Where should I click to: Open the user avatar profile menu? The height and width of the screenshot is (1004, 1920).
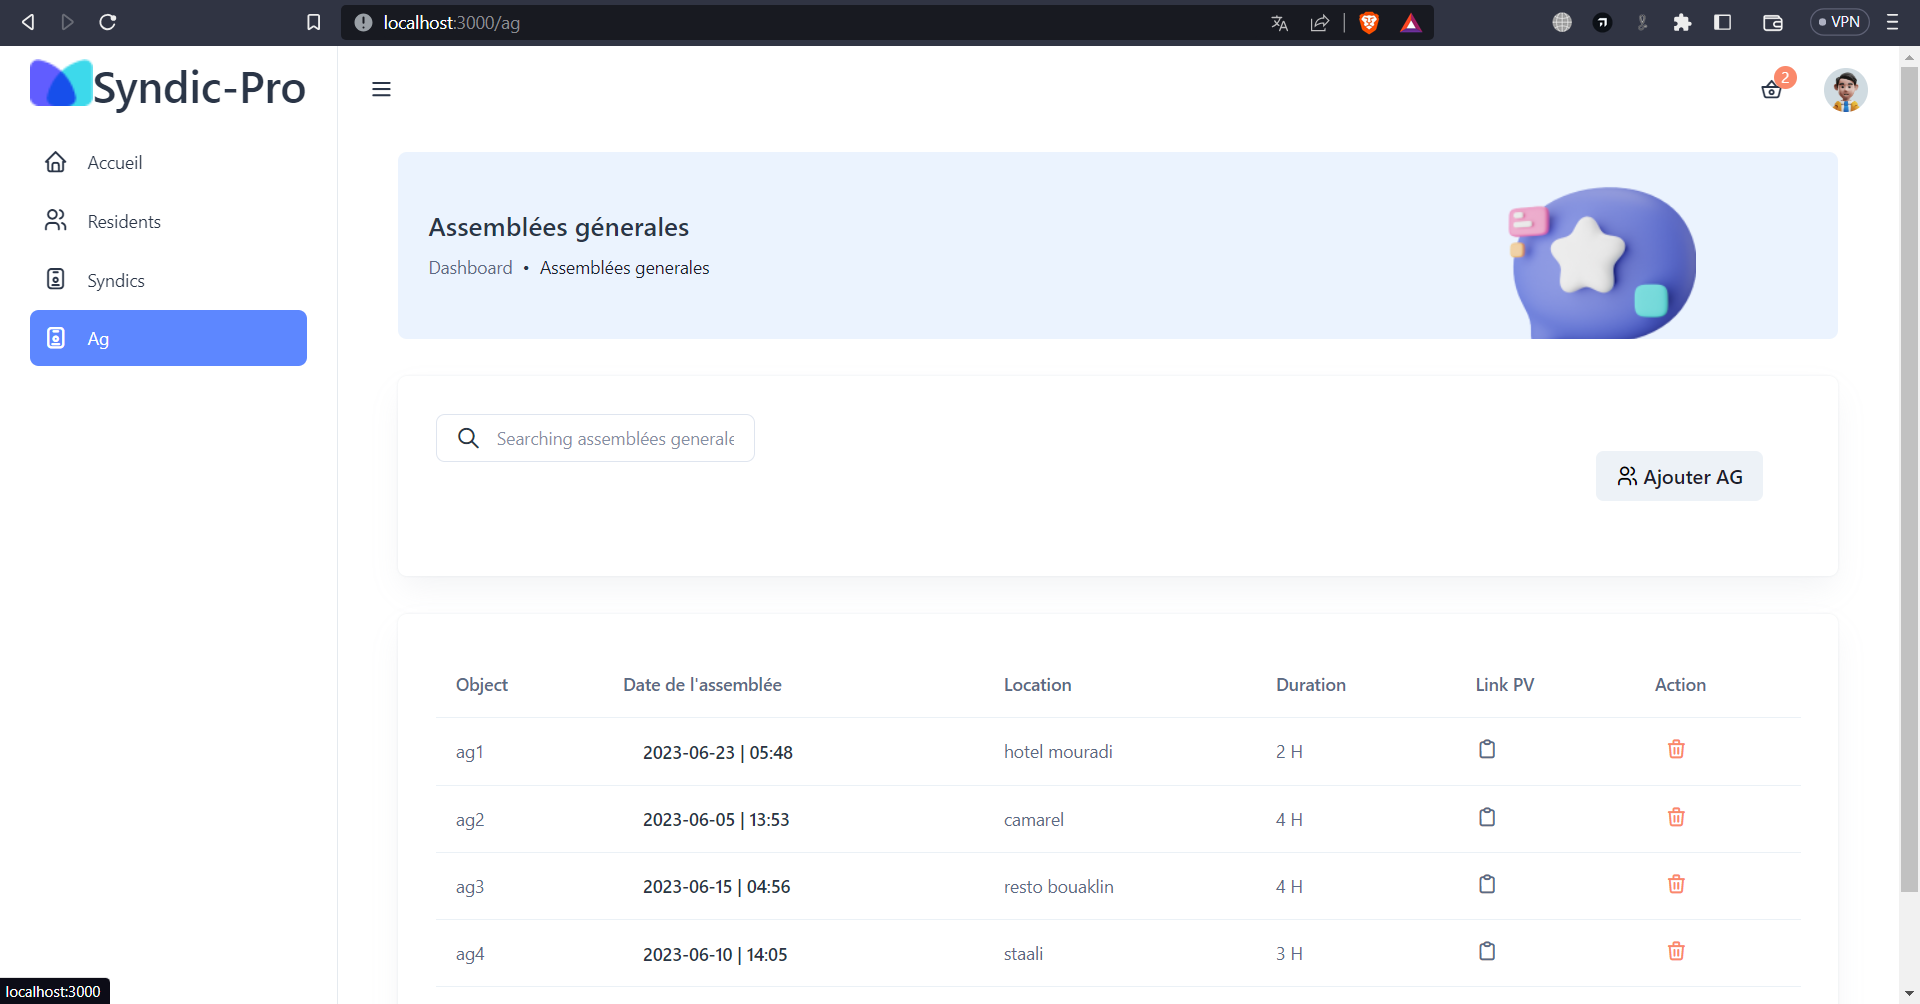1845,90
